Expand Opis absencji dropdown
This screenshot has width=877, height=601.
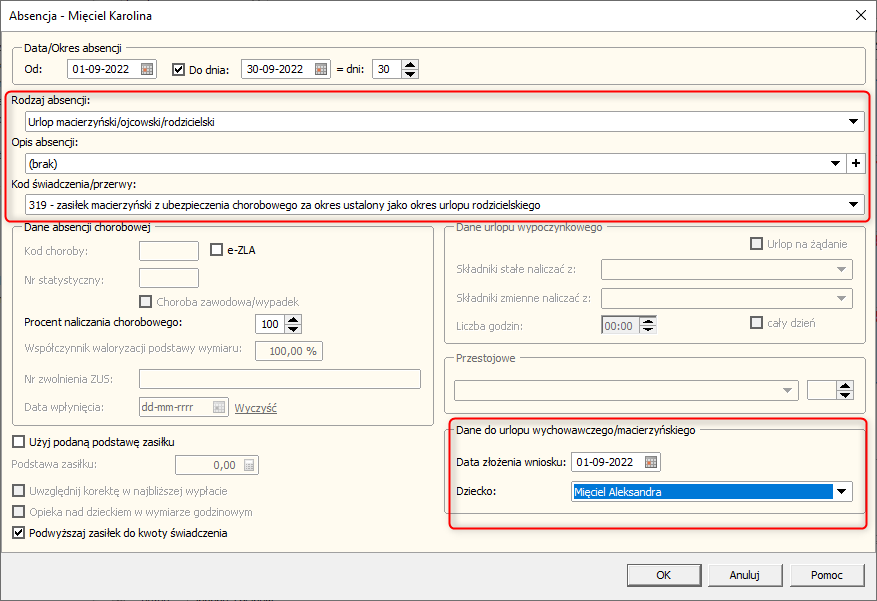[x=836, y=164]
